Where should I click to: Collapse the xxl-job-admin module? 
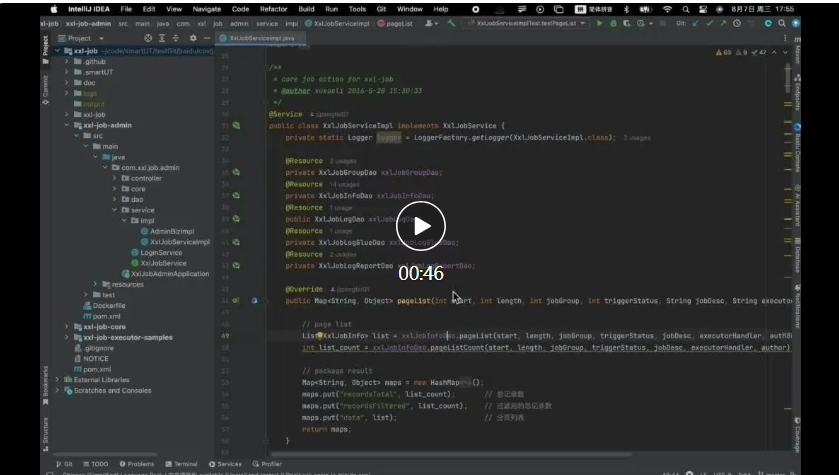click(67, 125)
